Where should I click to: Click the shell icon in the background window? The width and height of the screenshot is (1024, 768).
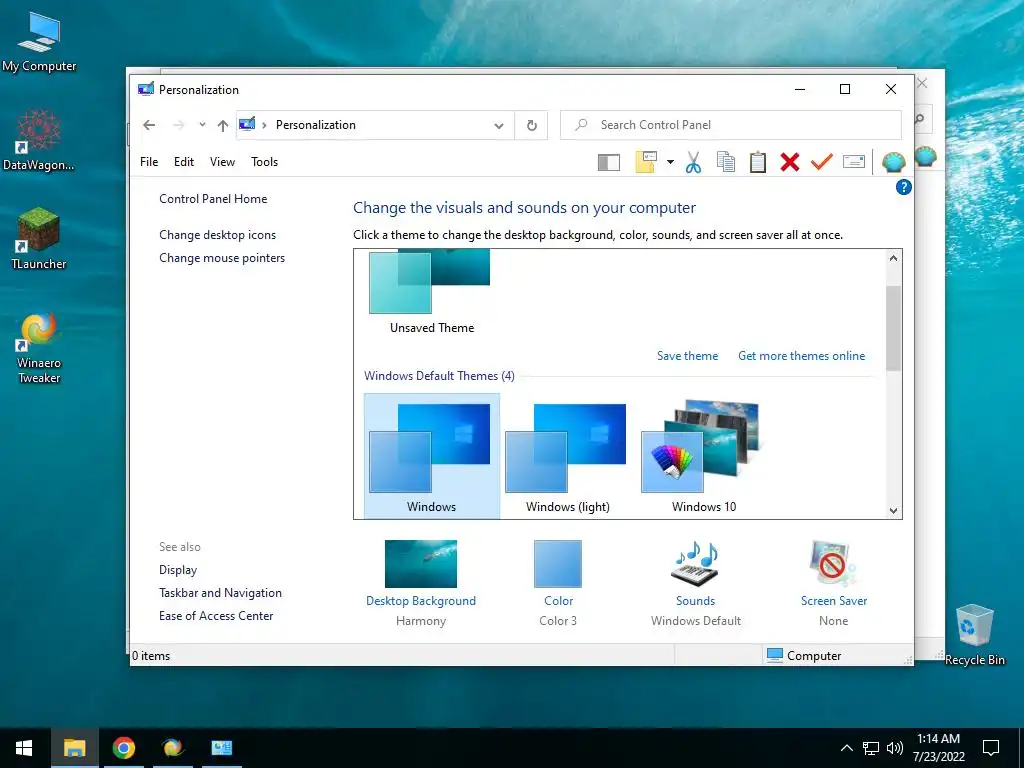pos(926,157)
